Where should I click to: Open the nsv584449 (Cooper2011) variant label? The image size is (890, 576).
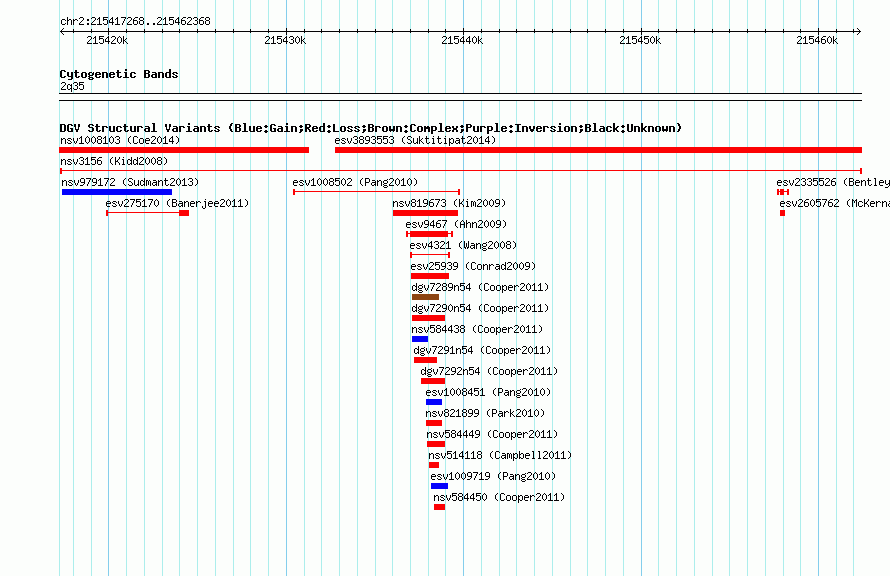pyautogui.click(x=492, y=434)
